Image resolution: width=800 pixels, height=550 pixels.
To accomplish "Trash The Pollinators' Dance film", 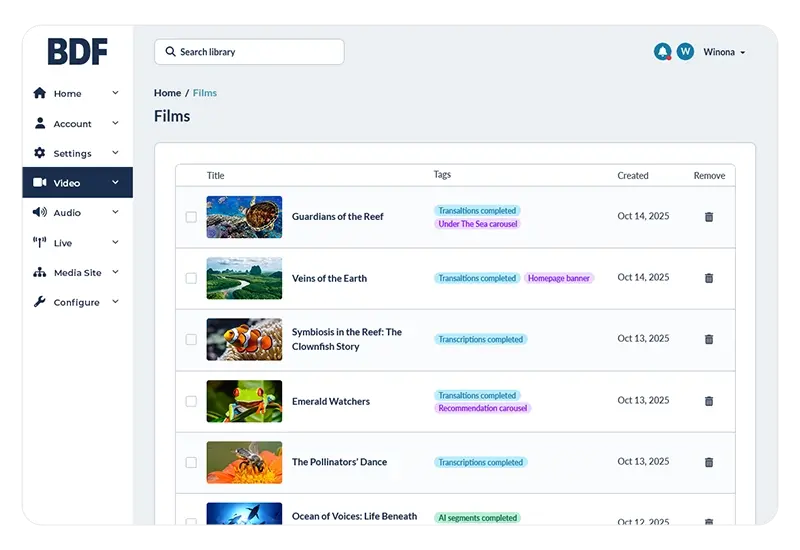I will tap(709, 462).
